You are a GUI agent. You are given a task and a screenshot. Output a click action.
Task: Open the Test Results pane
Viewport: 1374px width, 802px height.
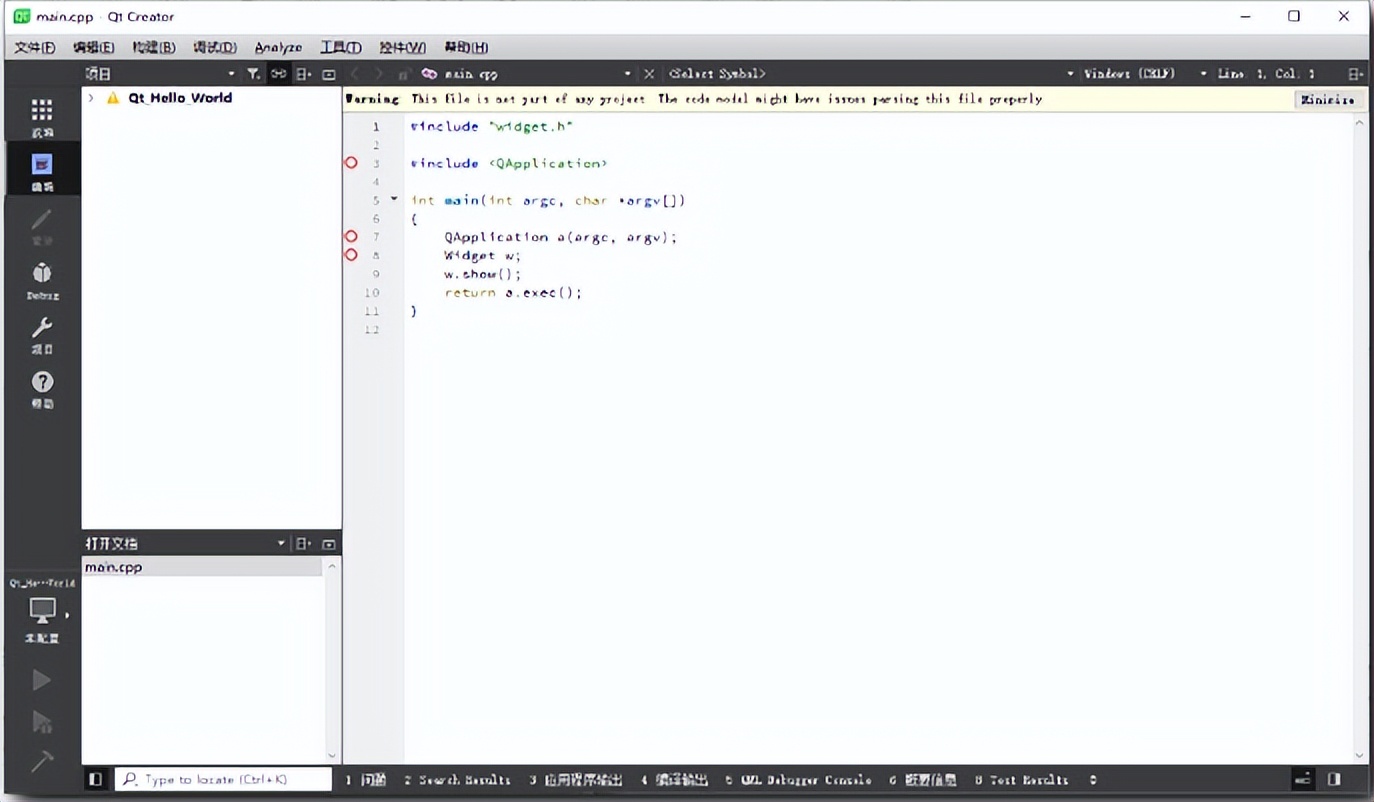coord(1021,780)
